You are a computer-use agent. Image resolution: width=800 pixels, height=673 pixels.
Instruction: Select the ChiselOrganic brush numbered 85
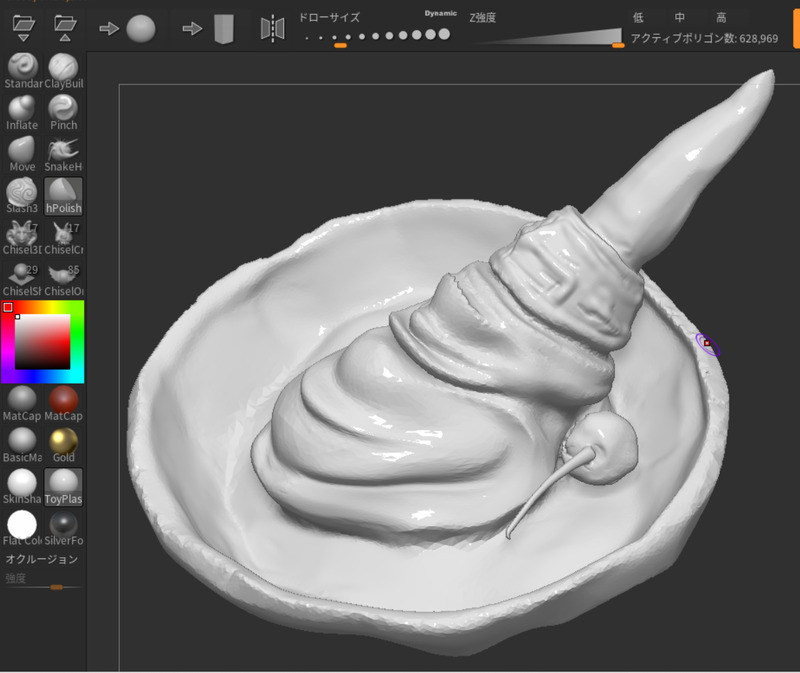point(63,279)
